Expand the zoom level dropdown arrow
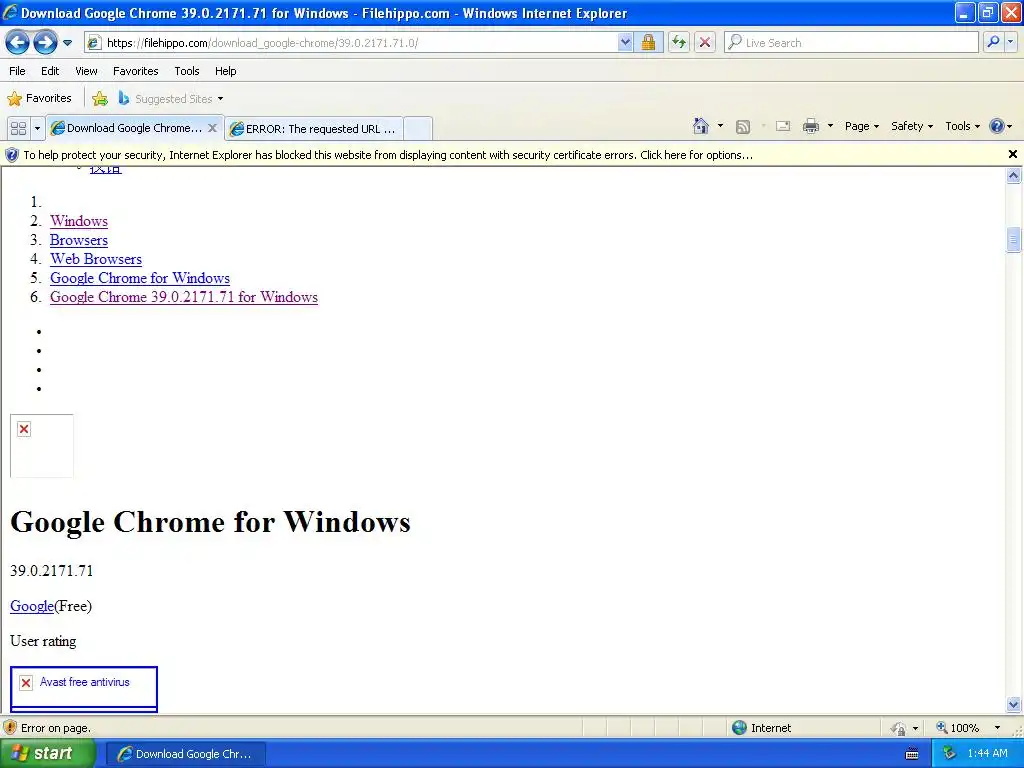1024x768 pixels. point(997,728)
